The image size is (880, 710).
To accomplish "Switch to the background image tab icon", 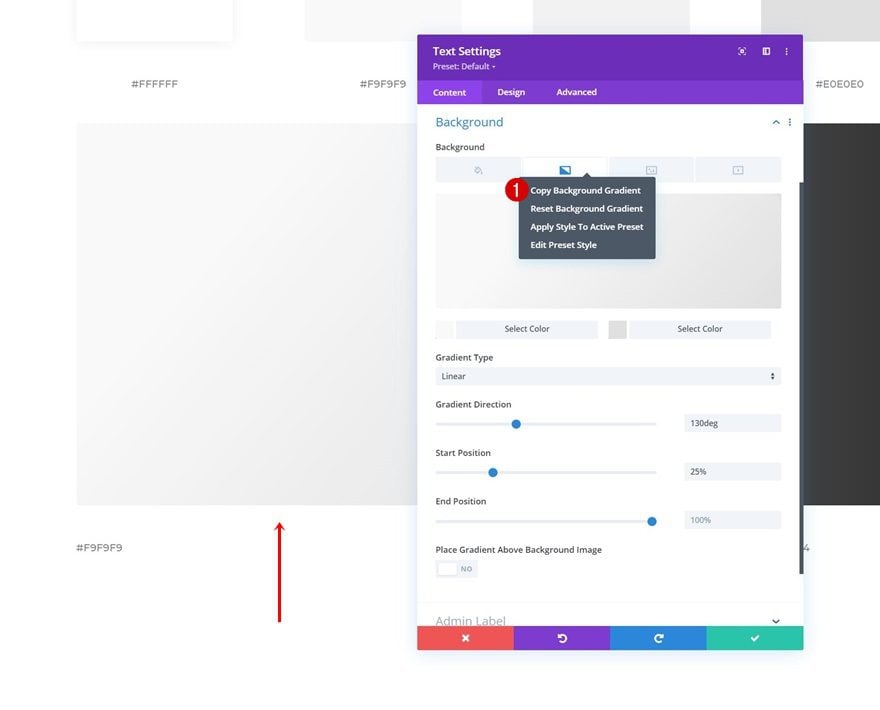I will point(651,170).
